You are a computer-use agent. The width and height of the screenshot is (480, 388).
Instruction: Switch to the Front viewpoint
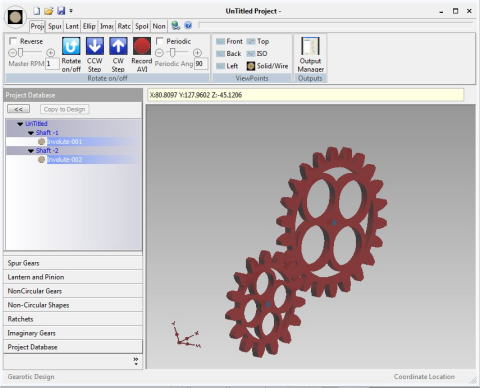[x=229, y=41]
